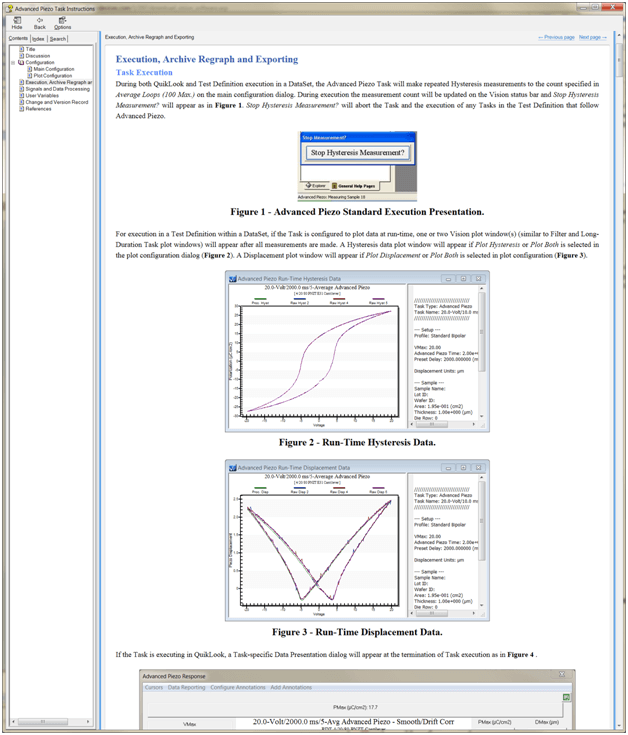Screen dimensions: 628x735
Task: Open Change and Version Record topic
Action: point(57,102)
